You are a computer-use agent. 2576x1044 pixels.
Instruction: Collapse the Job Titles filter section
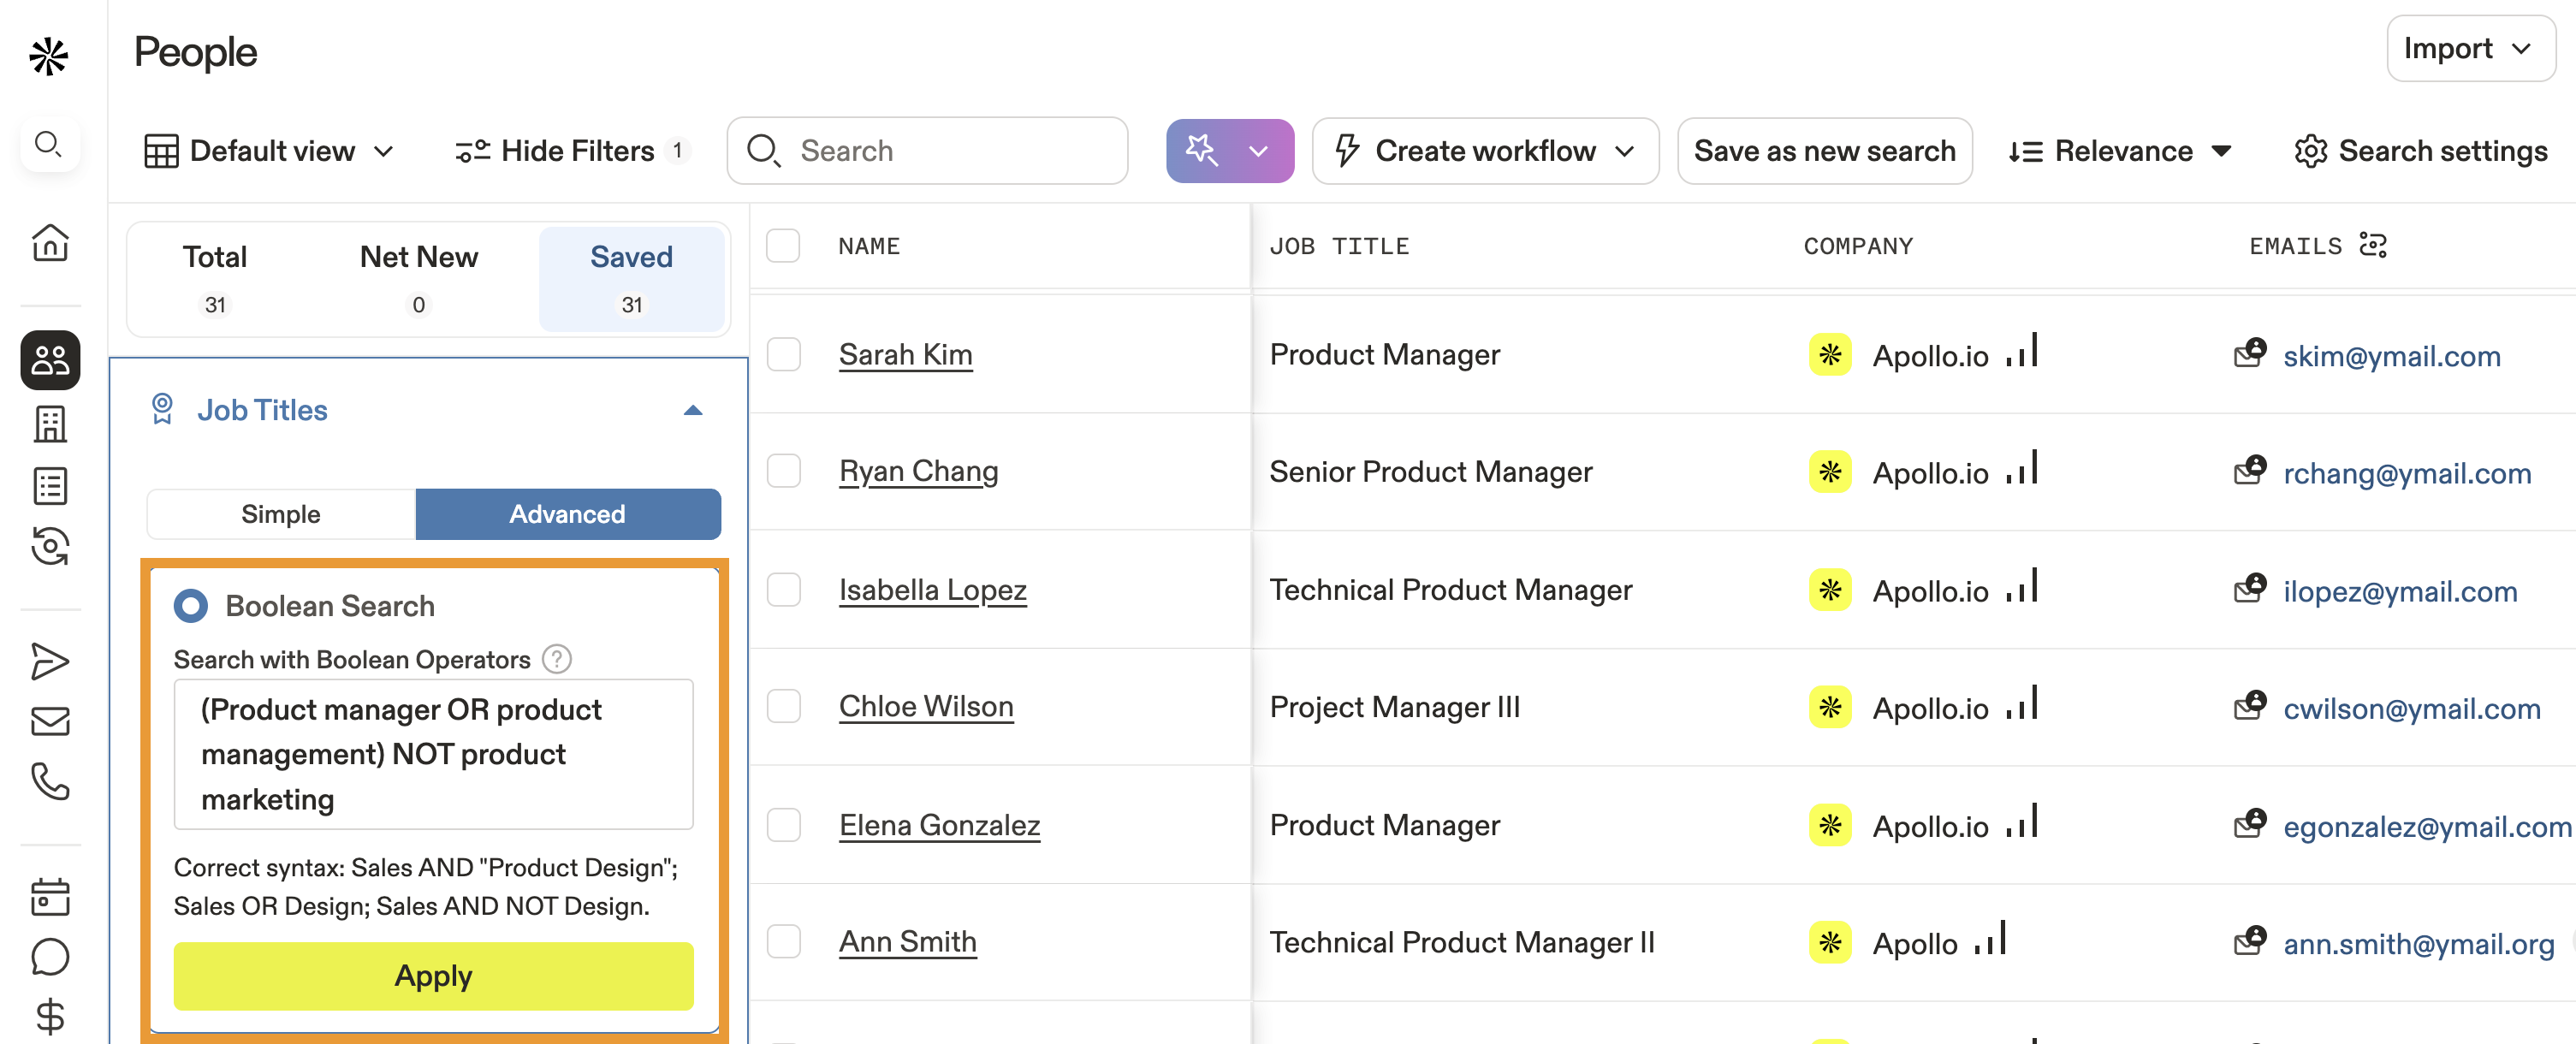(693, 409)
